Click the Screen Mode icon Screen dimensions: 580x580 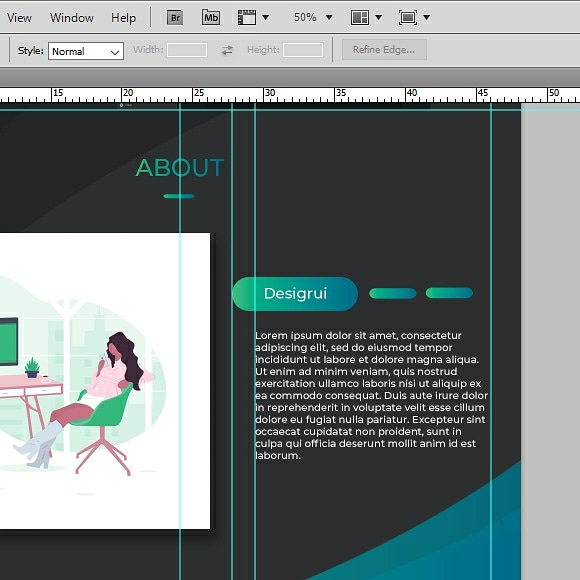(408, 17)
